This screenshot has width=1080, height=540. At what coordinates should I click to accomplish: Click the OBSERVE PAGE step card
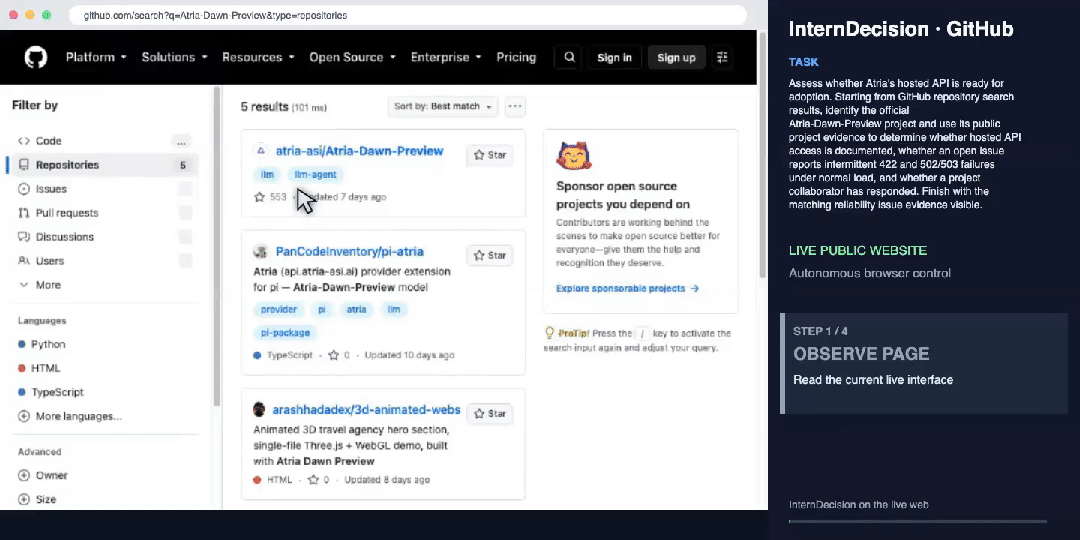click(925, 364)
